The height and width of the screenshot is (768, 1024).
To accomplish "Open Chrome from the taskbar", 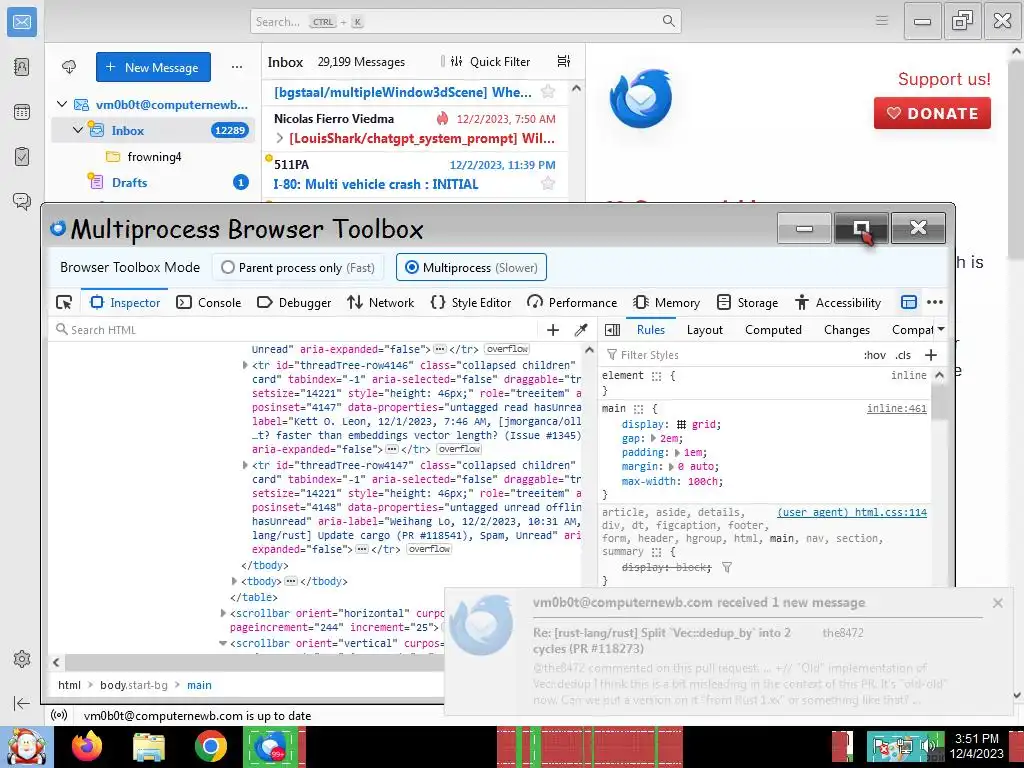I will pyautogui.click(x=210, y=746).
